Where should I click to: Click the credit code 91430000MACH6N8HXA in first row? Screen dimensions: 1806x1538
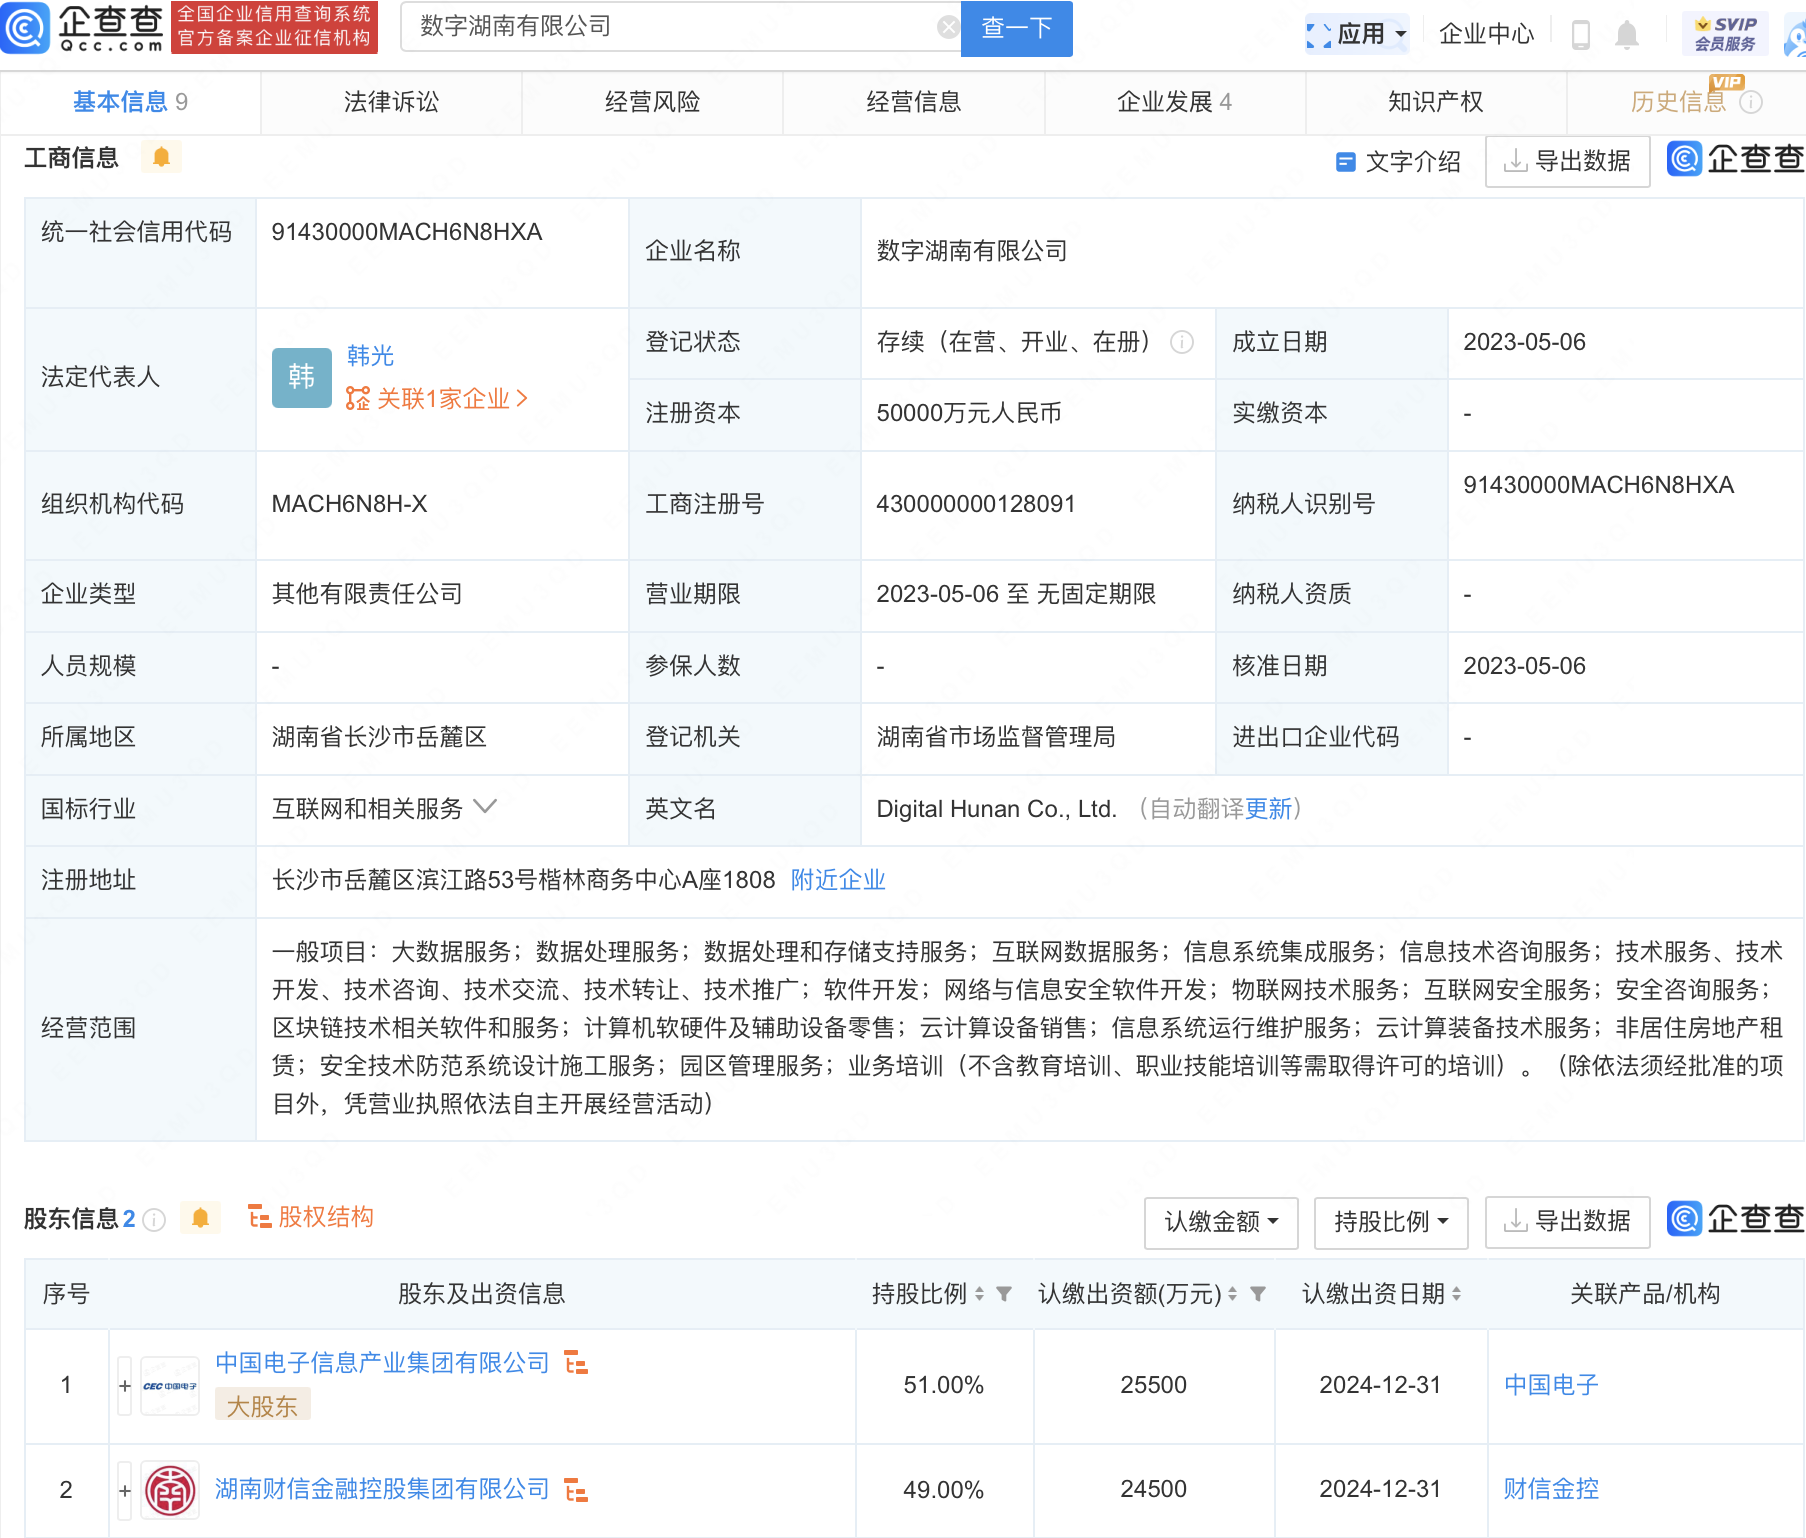[x=407, y=232]
